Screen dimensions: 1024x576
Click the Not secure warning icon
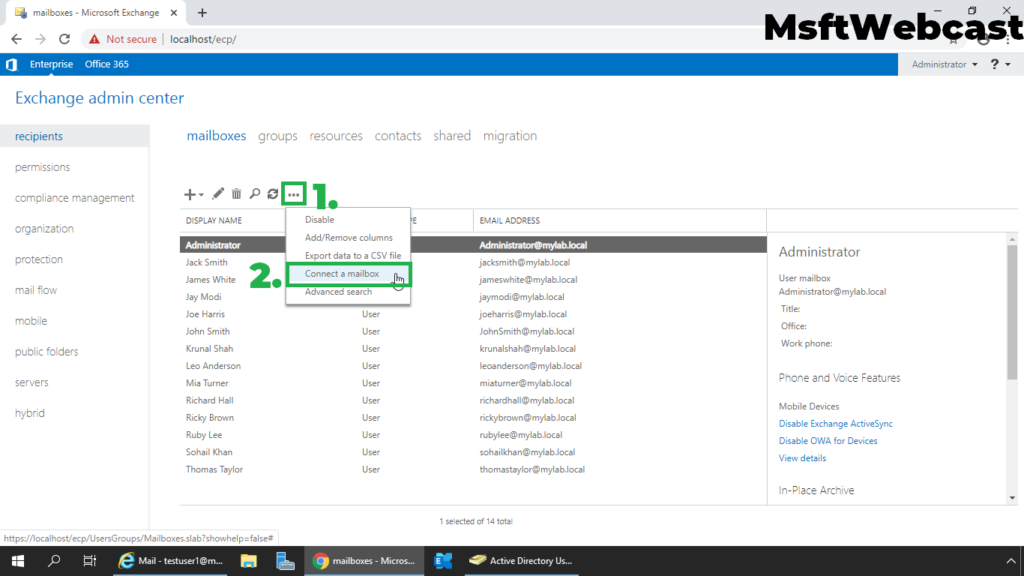point(95,39)
